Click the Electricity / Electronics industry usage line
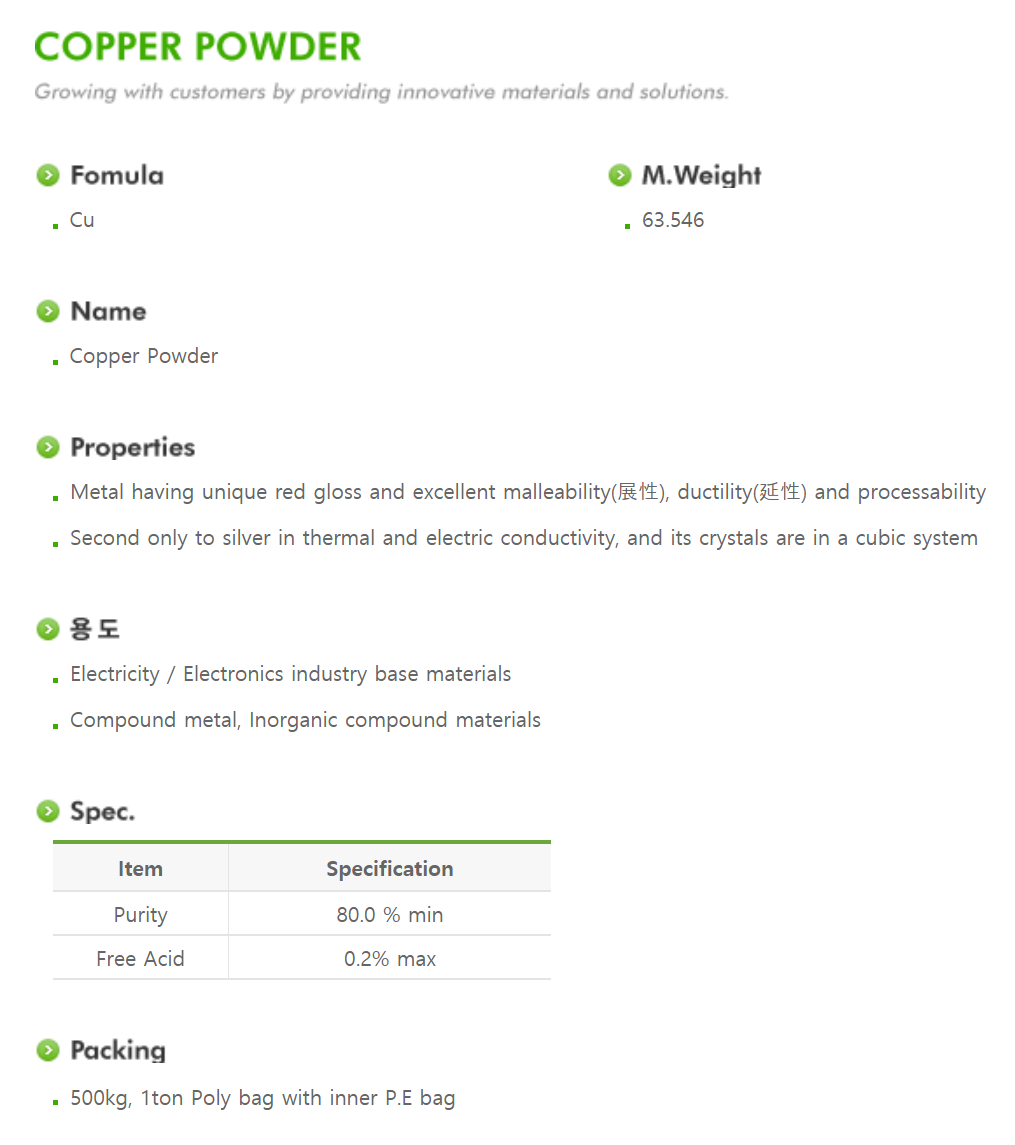The image size is (1015, 1145). click(291, 674)
